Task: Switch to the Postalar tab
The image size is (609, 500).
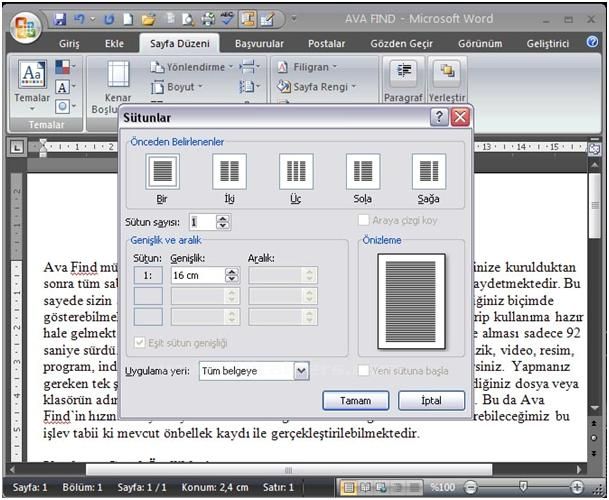Action: [326, 44]
